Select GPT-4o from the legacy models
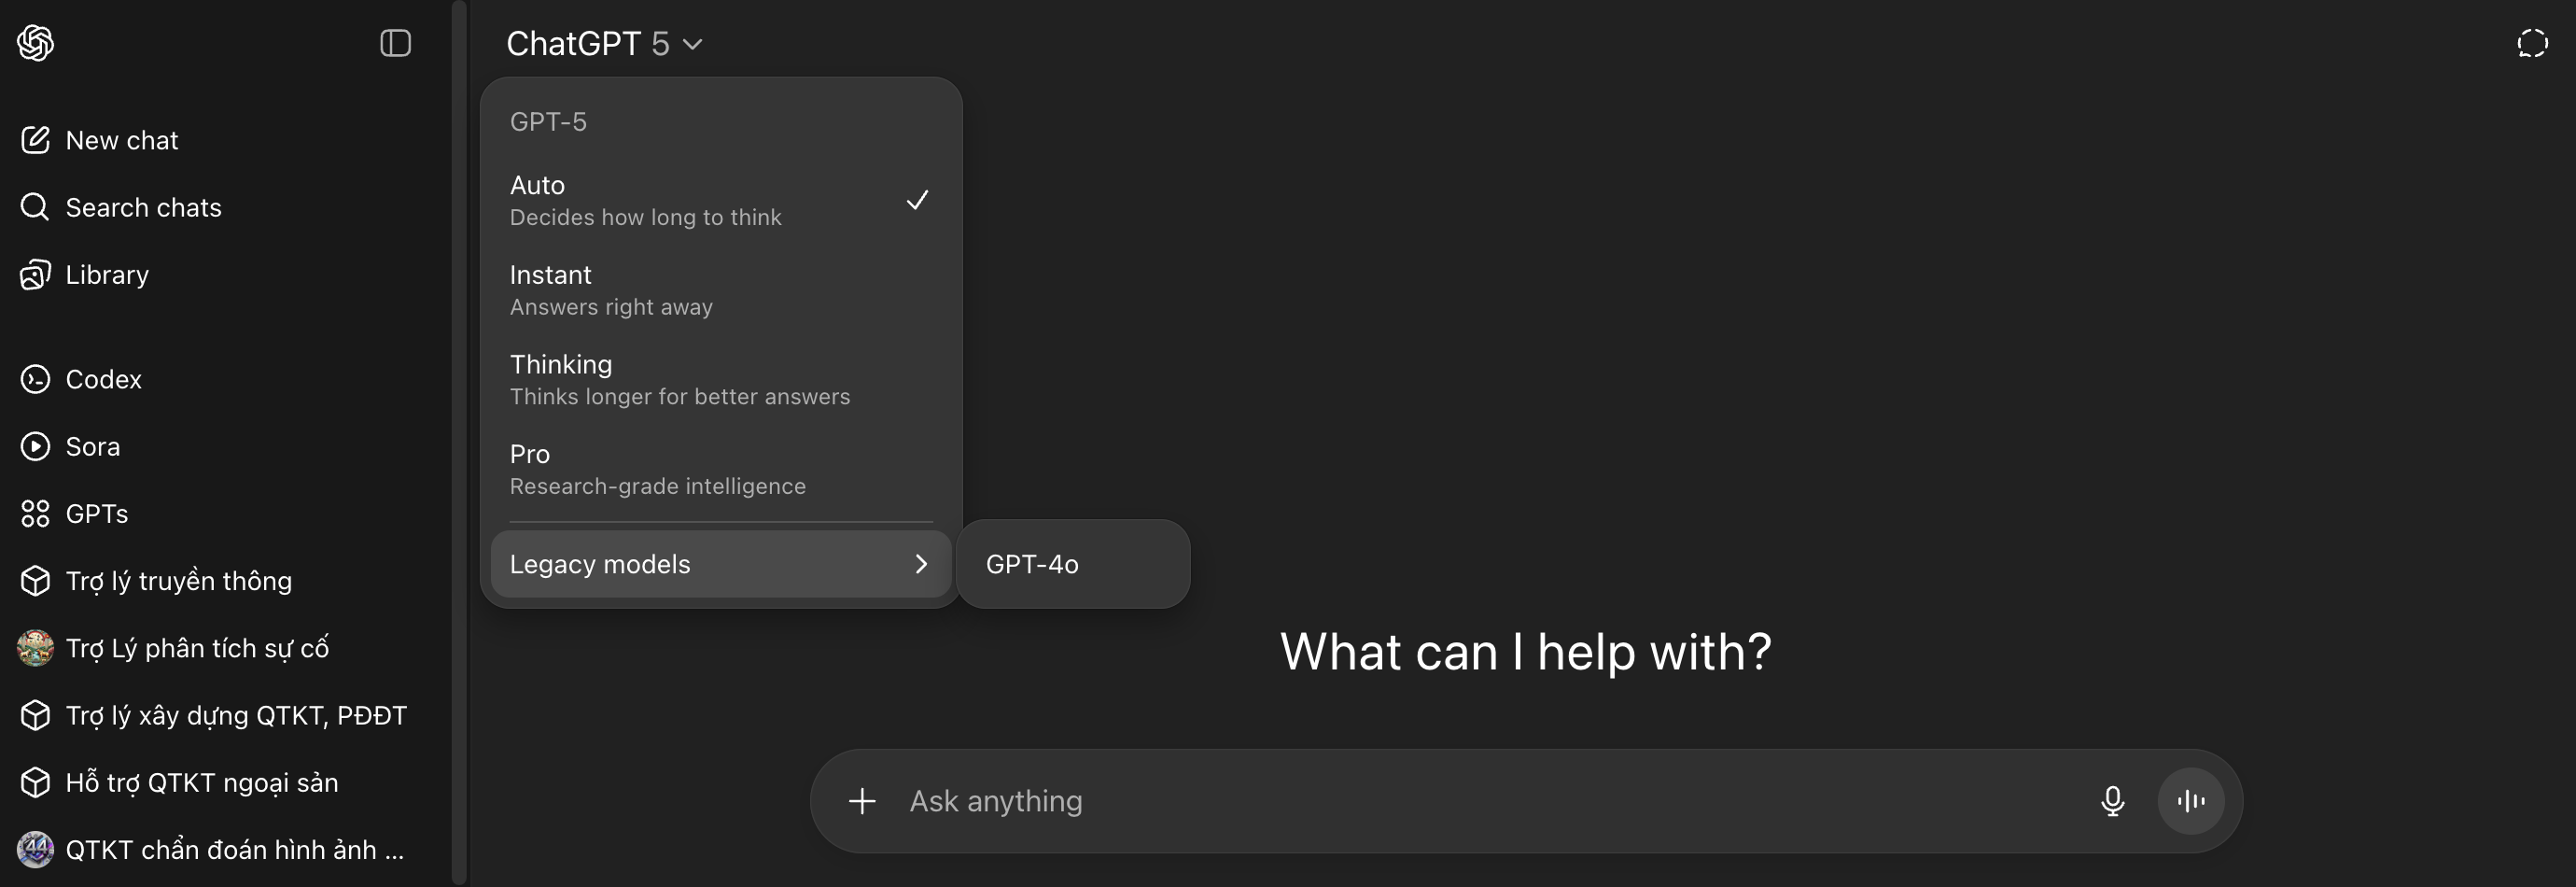 [x=1032, y=564]
